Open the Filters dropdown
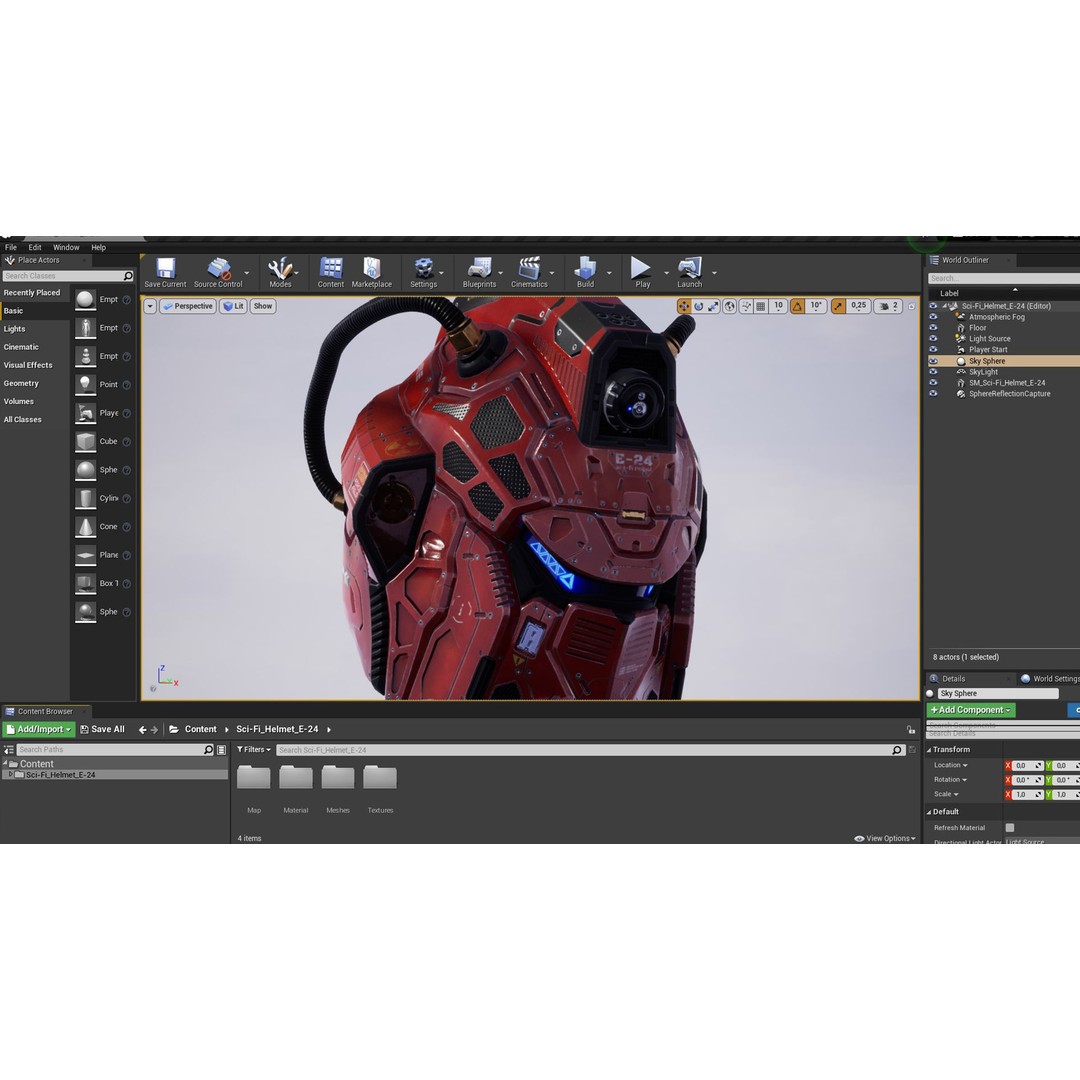1080x1080 pixels. pos(254,750)
